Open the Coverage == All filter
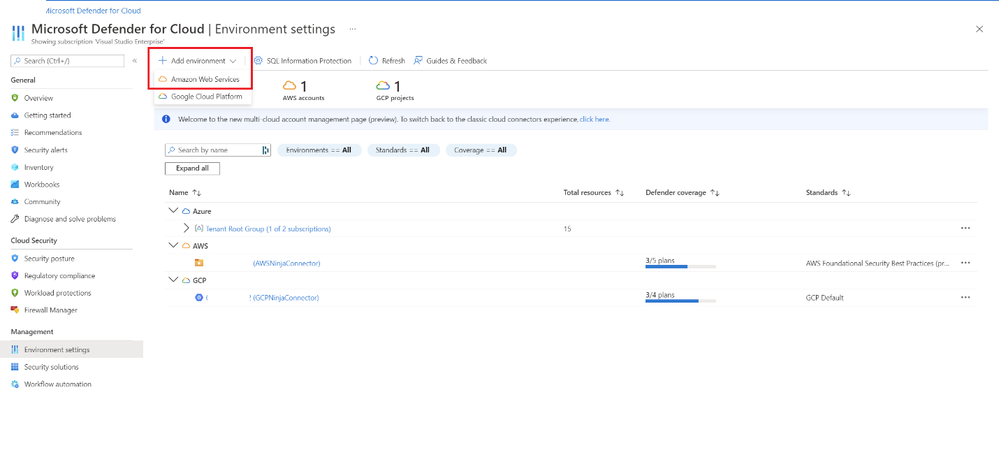 pos(481,150)
